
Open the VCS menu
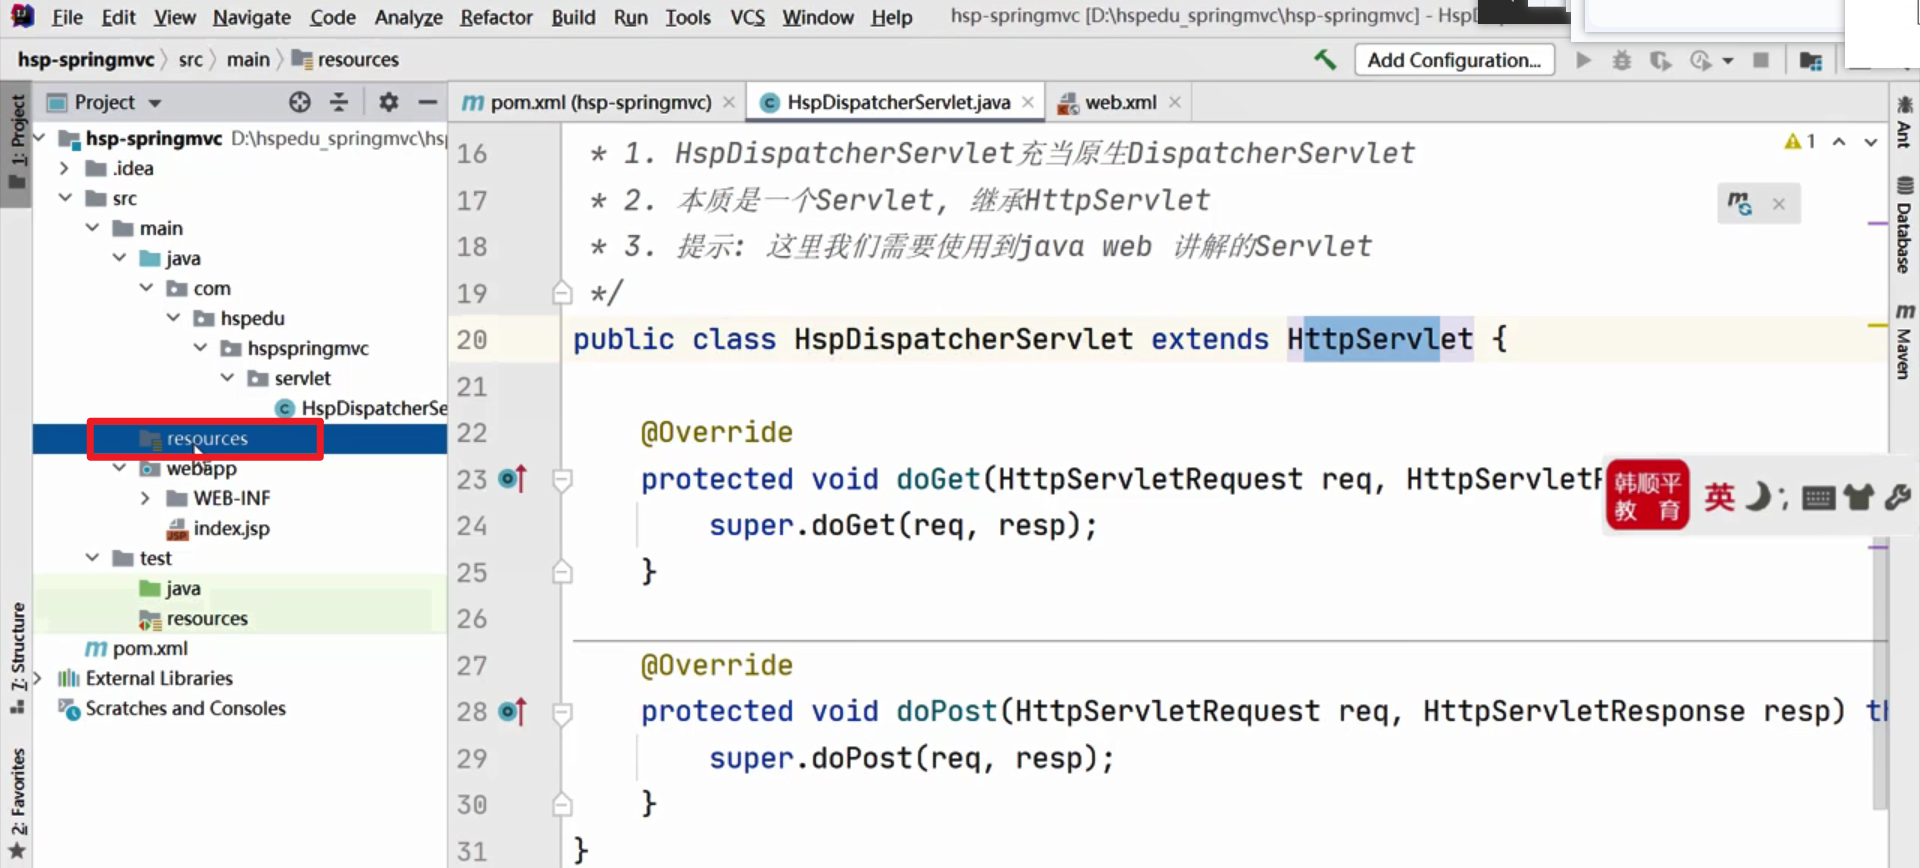(x=747, y=17)
